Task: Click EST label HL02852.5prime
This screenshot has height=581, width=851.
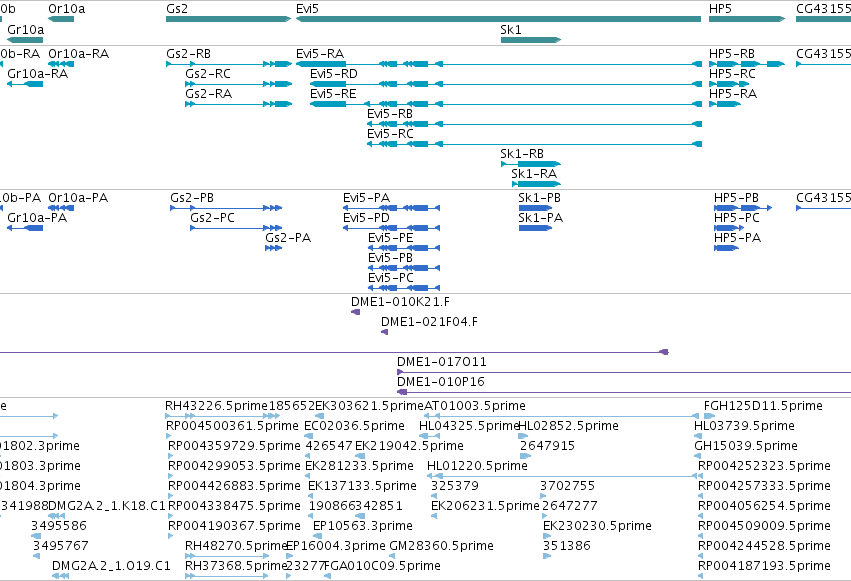Action: [x=569, y=426]
